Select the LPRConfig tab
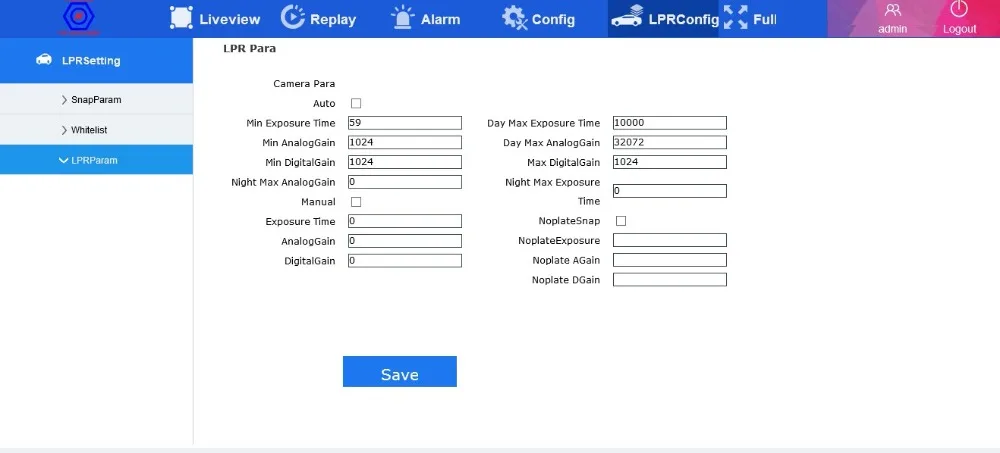 [663, 19]
